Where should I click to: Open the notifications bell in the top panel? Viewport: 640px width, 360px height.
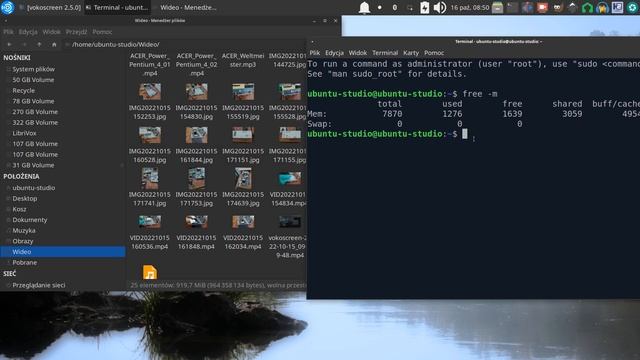click(364, 7)
